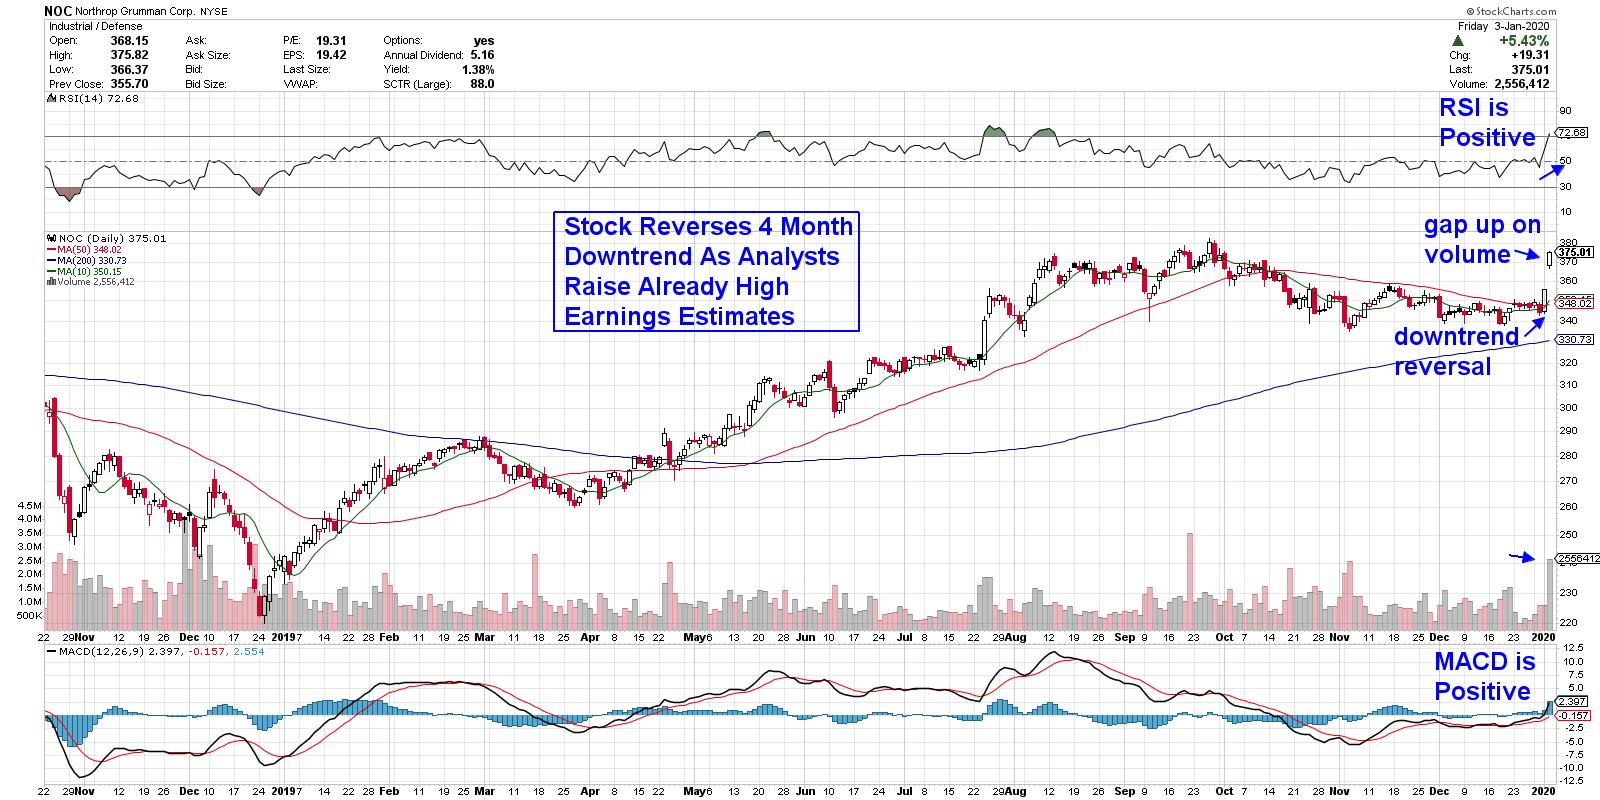Click the RSI(14) 72.68 indicator label
Image resolution: width=1600 pixels, height=800 pixels.
pos(93,99)
